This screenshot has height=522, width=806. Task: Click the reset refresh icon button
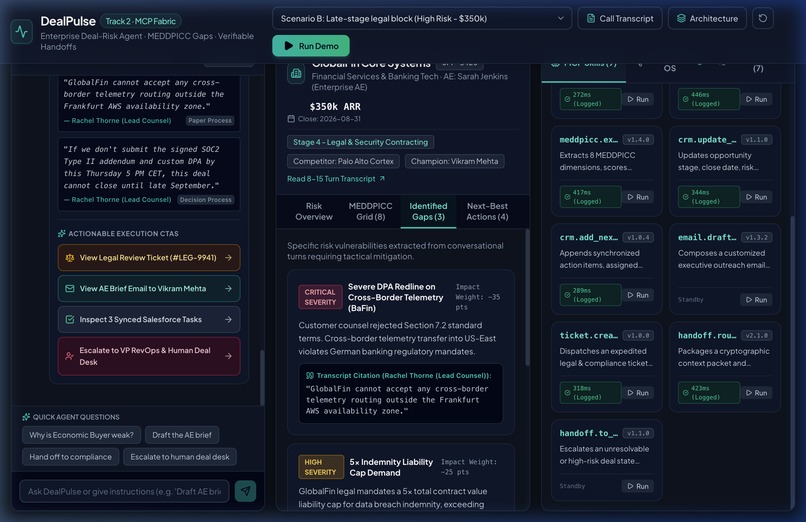pos(763,18)
